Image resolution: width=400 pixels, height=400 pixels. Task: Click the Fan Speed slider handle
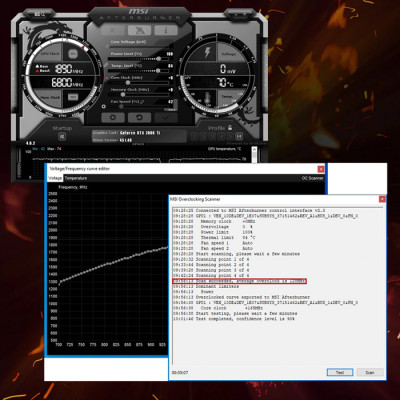pyautogui.click(x=121, y=107)
